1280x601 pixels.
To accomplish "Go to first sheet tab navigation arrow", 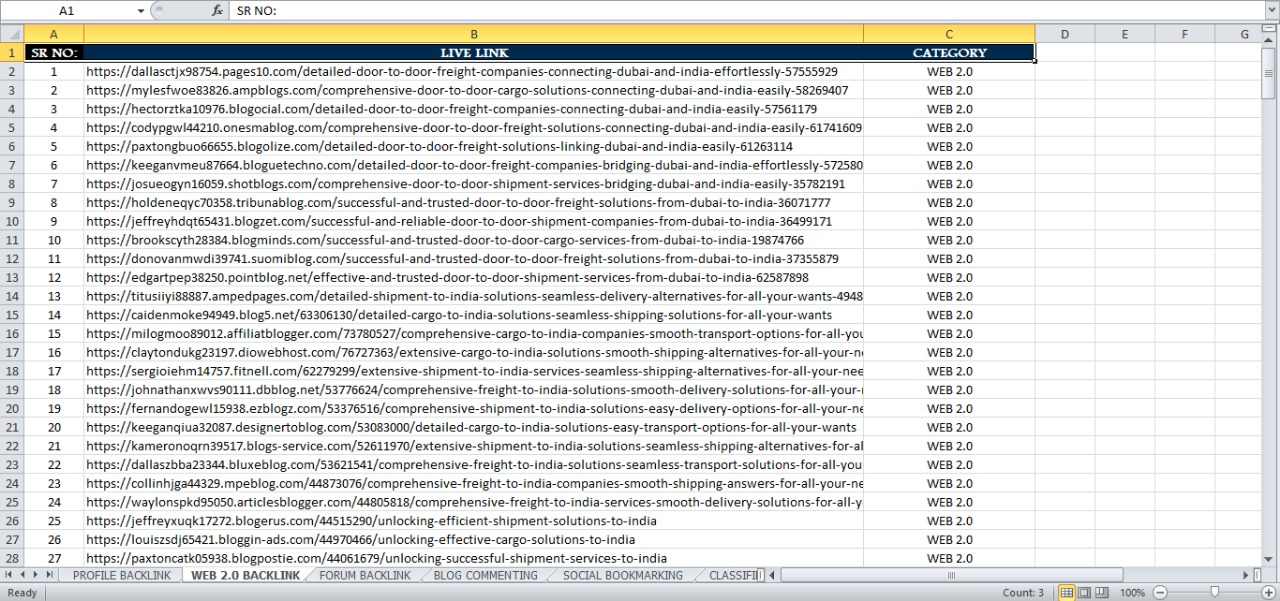I will click(9, 575).
